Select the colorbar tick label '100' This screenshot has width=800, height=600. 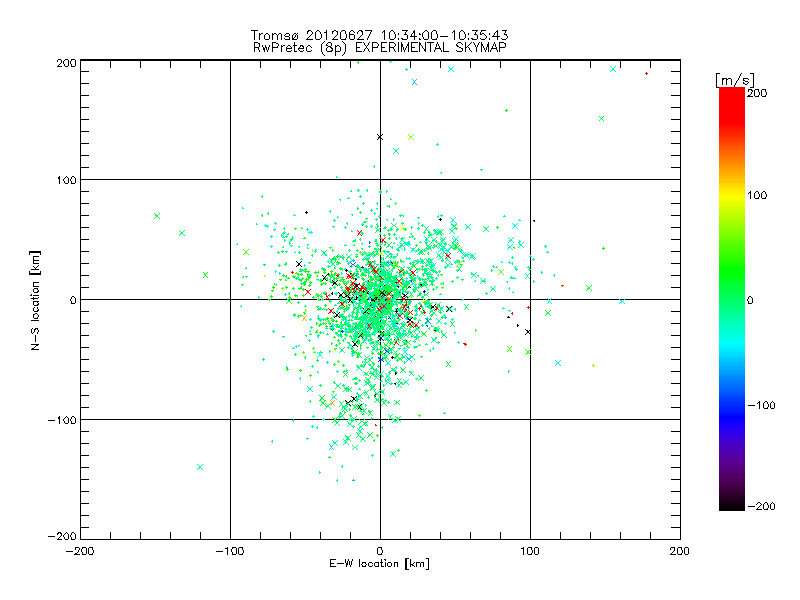coord(757,195)
